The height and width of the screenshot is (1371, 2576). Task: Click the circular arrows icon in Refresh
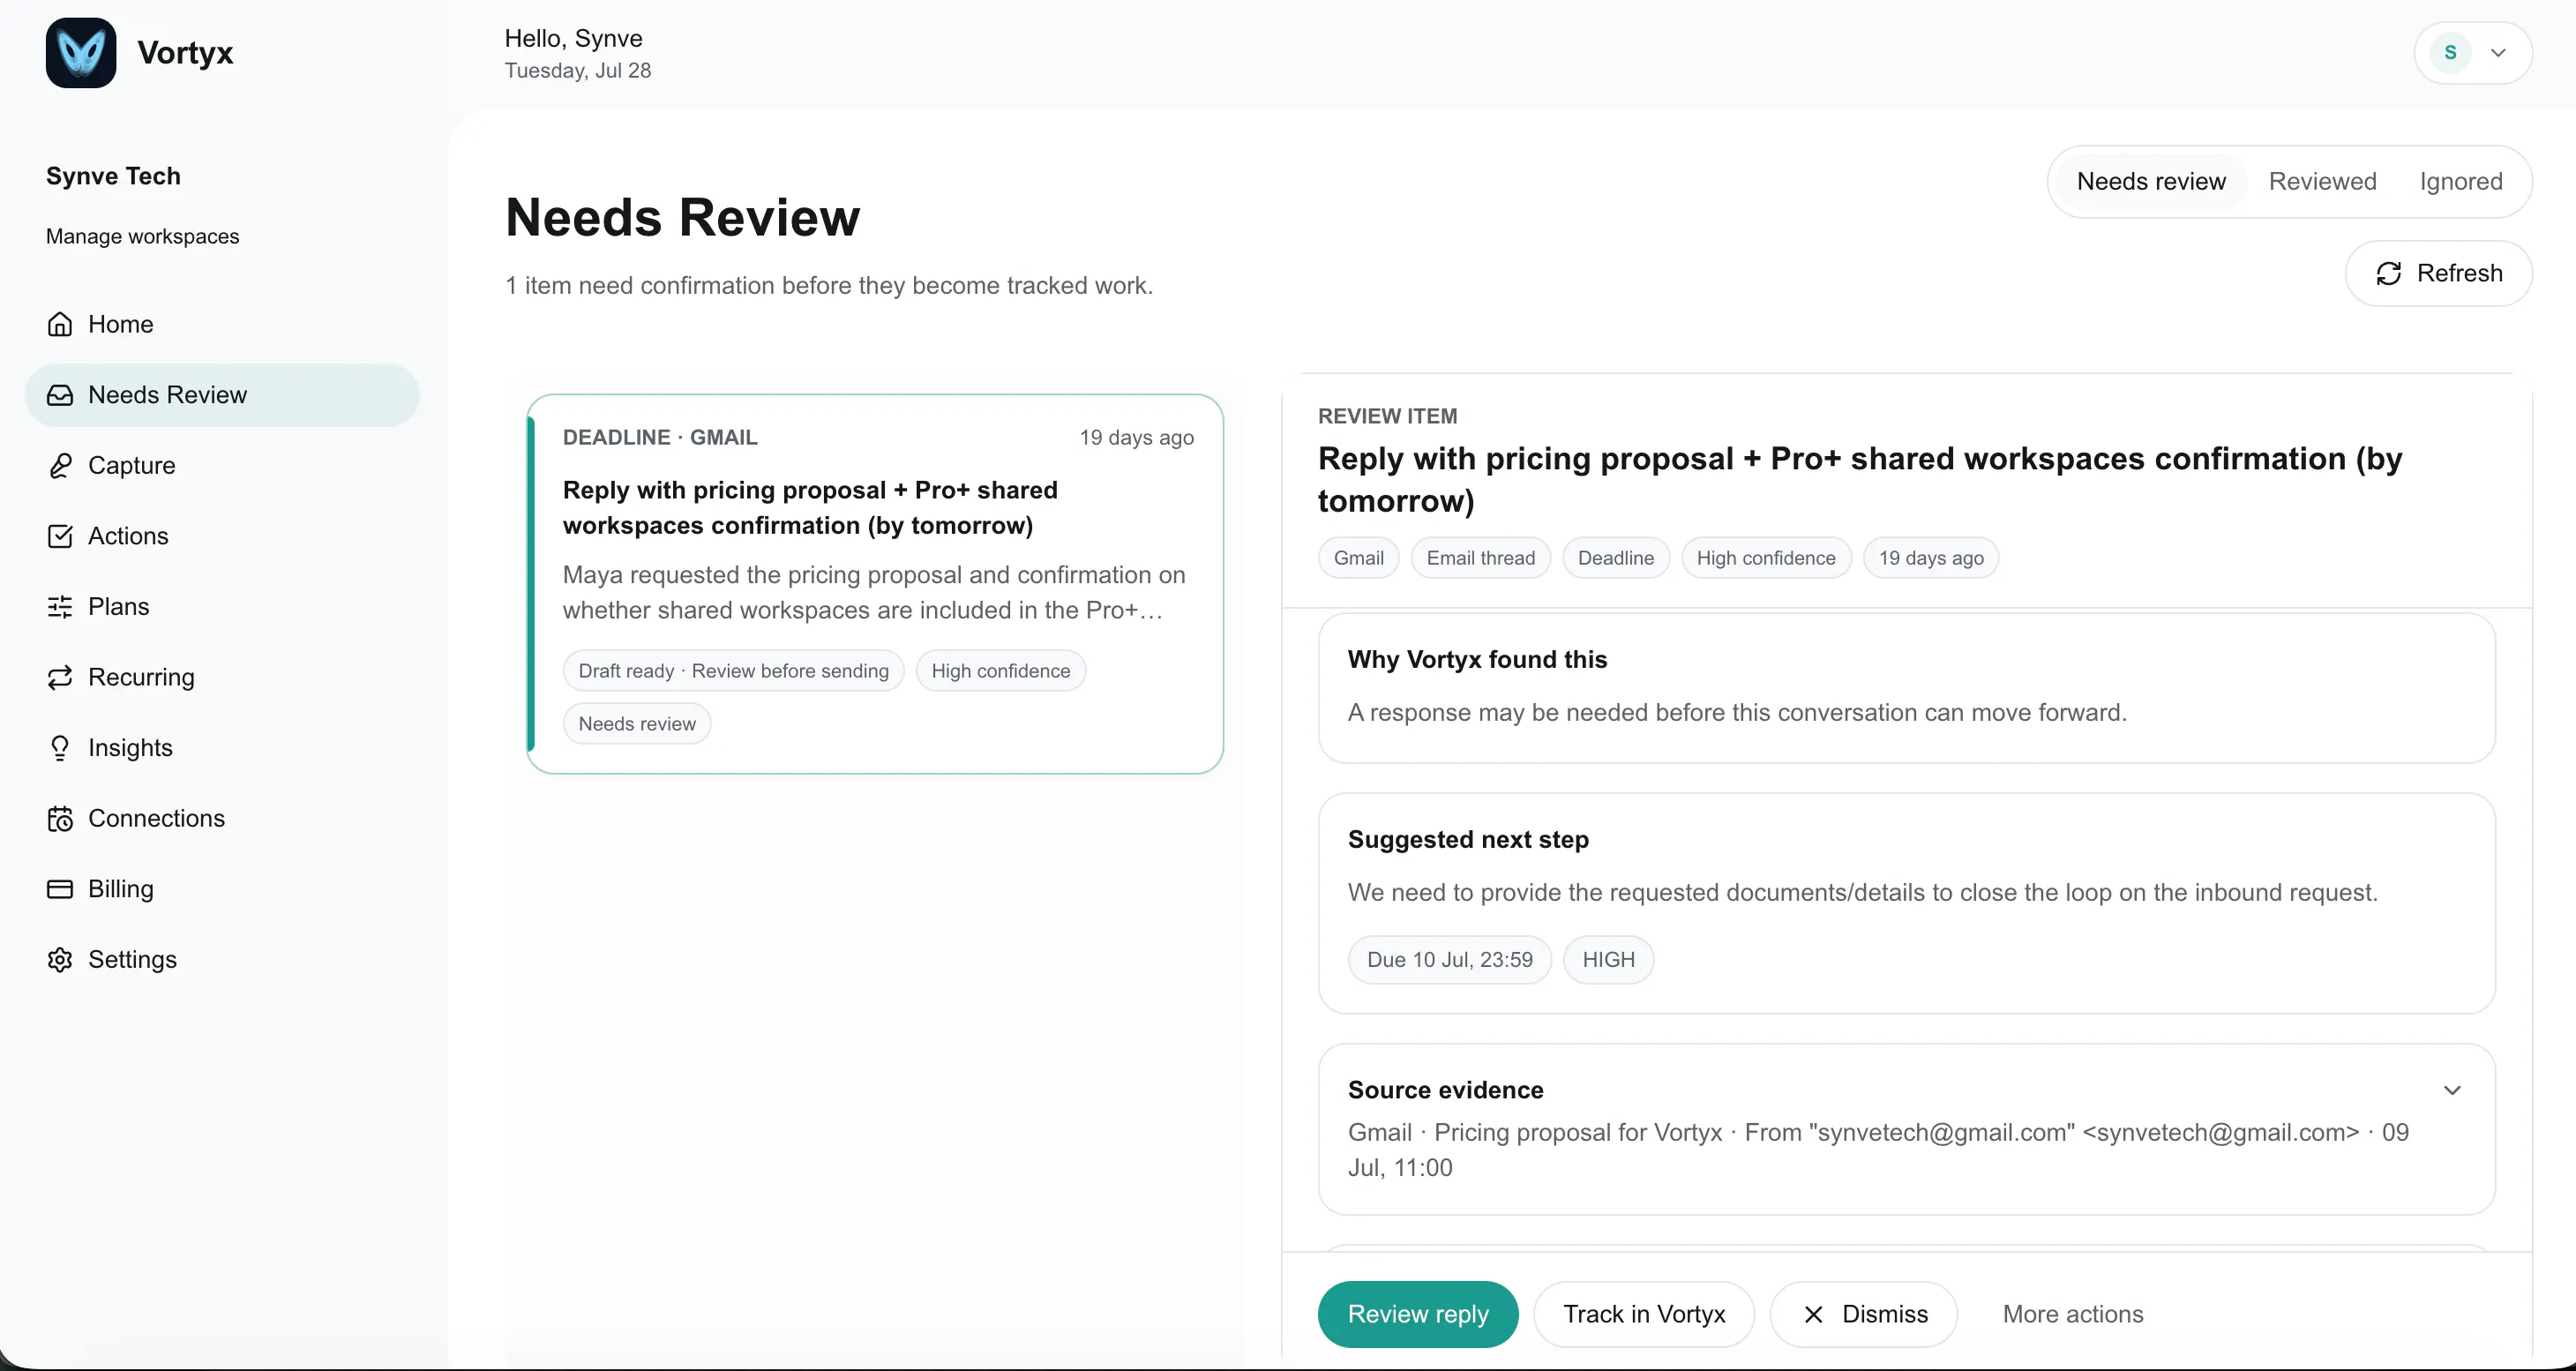click(x=2389, y=273)
